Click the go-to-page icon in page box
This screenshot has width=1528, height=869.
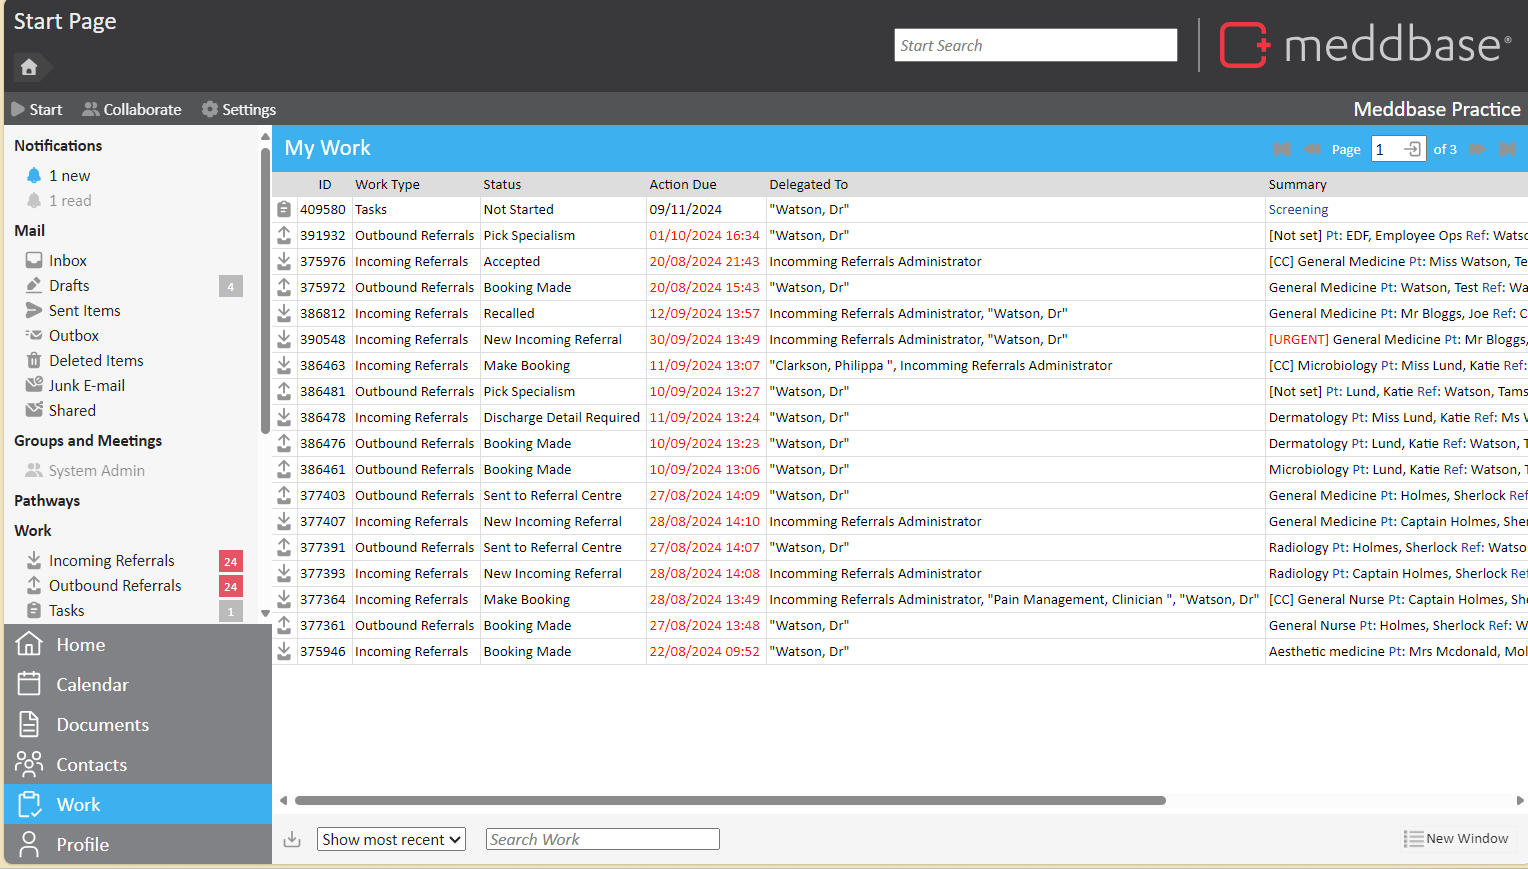tap(1412, 149)
